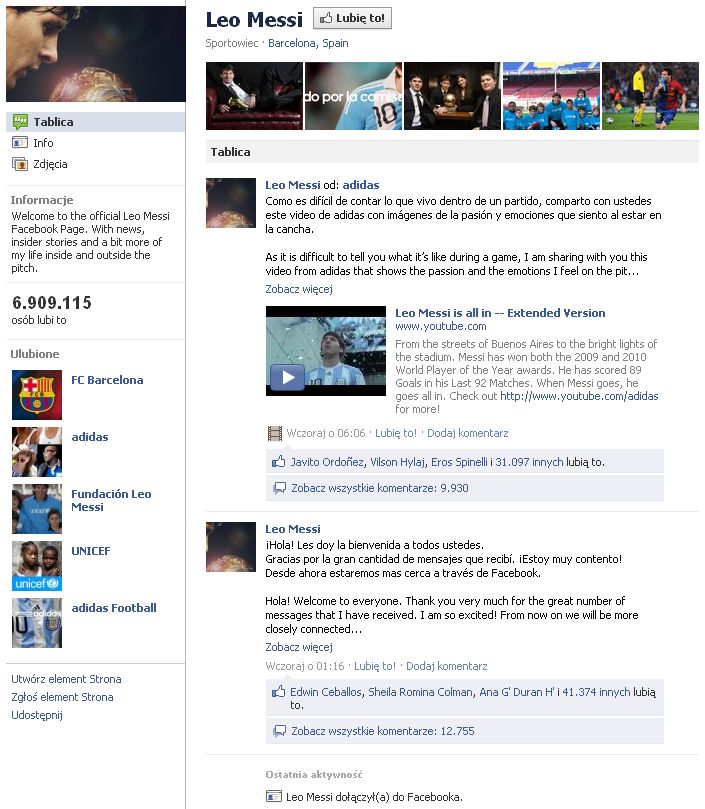Click Lubię to! under the video post
The width and height of the screenshot is (705, 809).
[x=396, y=433]
